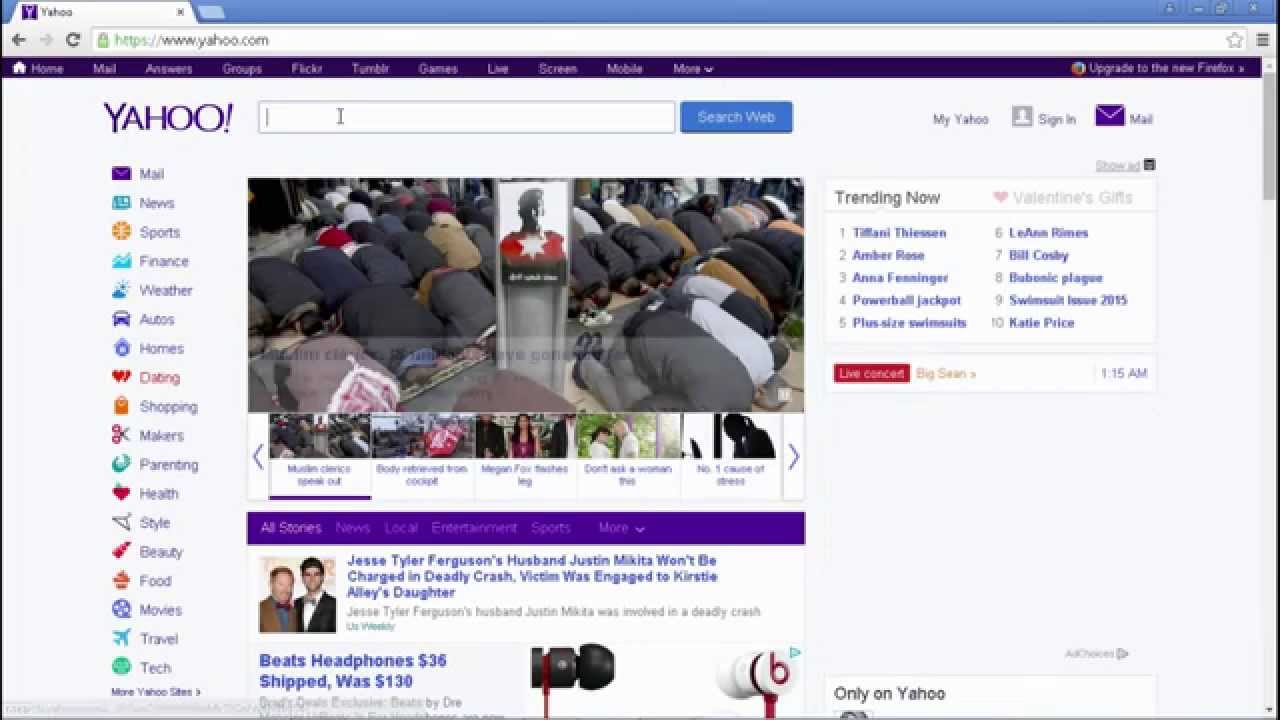Bookmark this page with the star icon
Image resolution: width=1280 pixels, height=720 pixels.
(1235, 40)
